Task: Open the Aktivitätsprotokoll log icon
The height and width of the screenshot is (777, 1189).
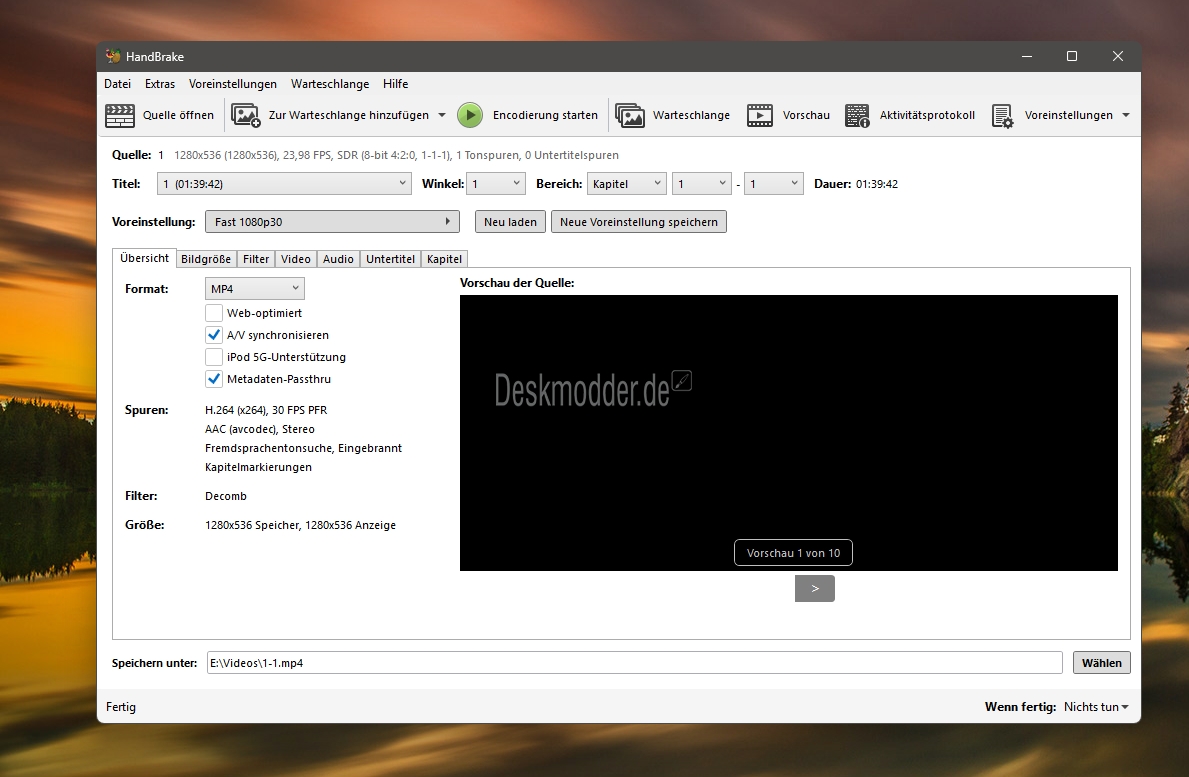Action: pyautogui.click(x=857, y=115)
